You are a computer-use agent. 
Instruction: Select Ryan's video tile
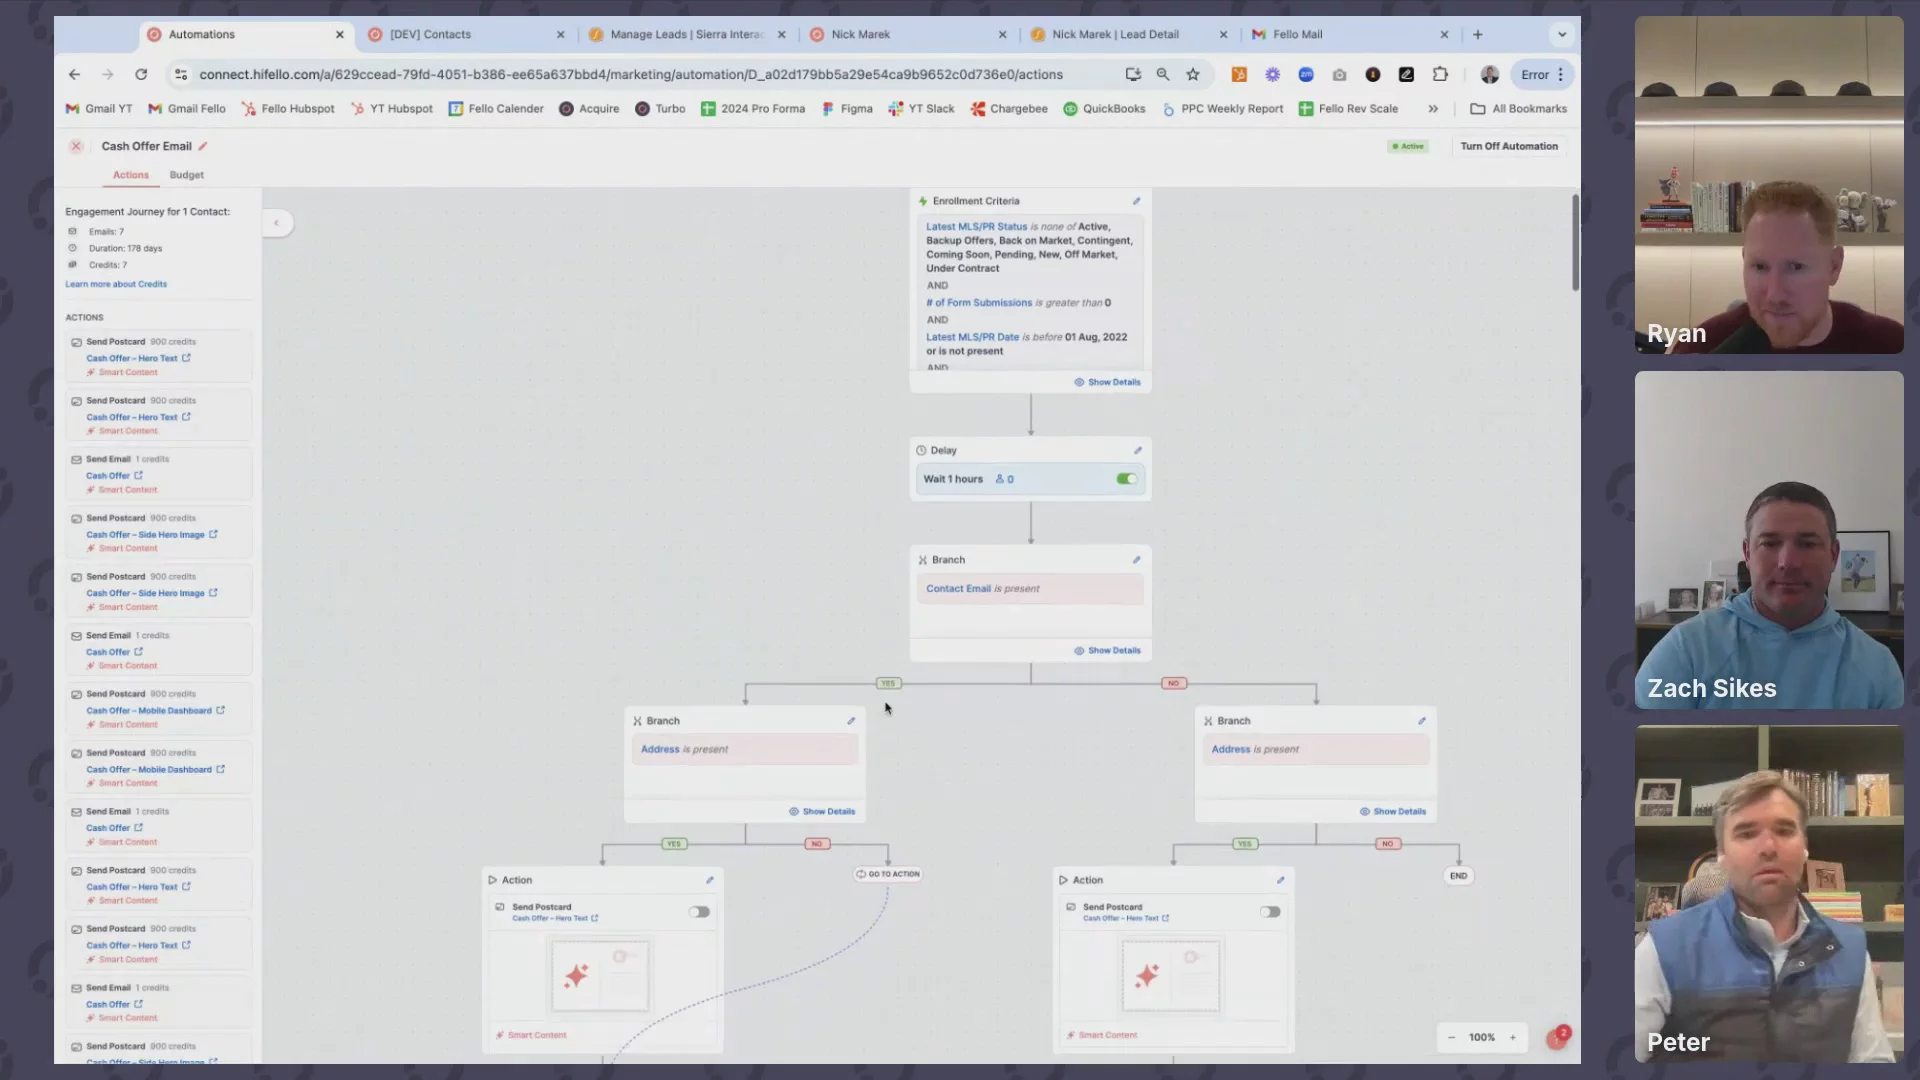pos(1769,185)
